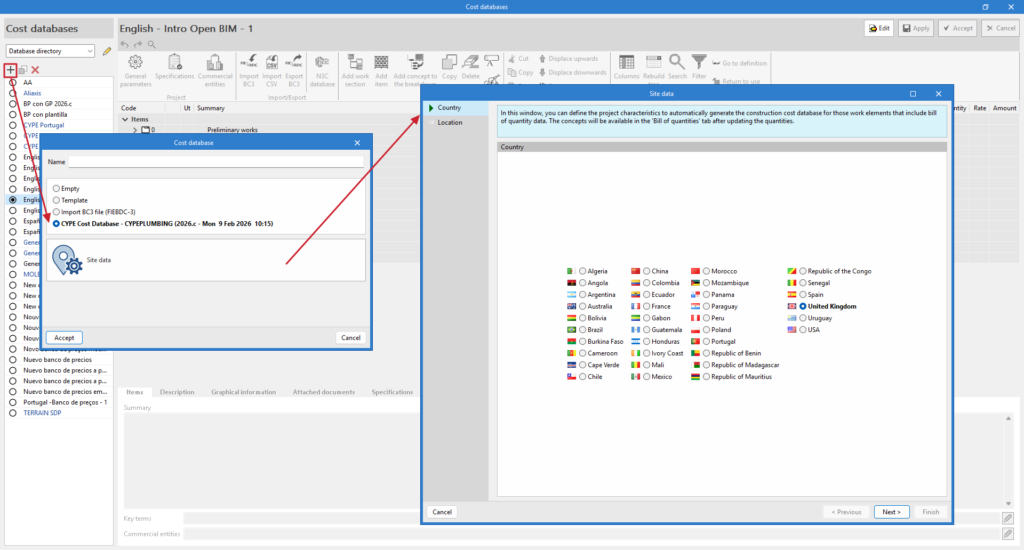This screenshot has height=550, width=1024.
Task: Click the Cut tool
Action: tap(519, 59)
